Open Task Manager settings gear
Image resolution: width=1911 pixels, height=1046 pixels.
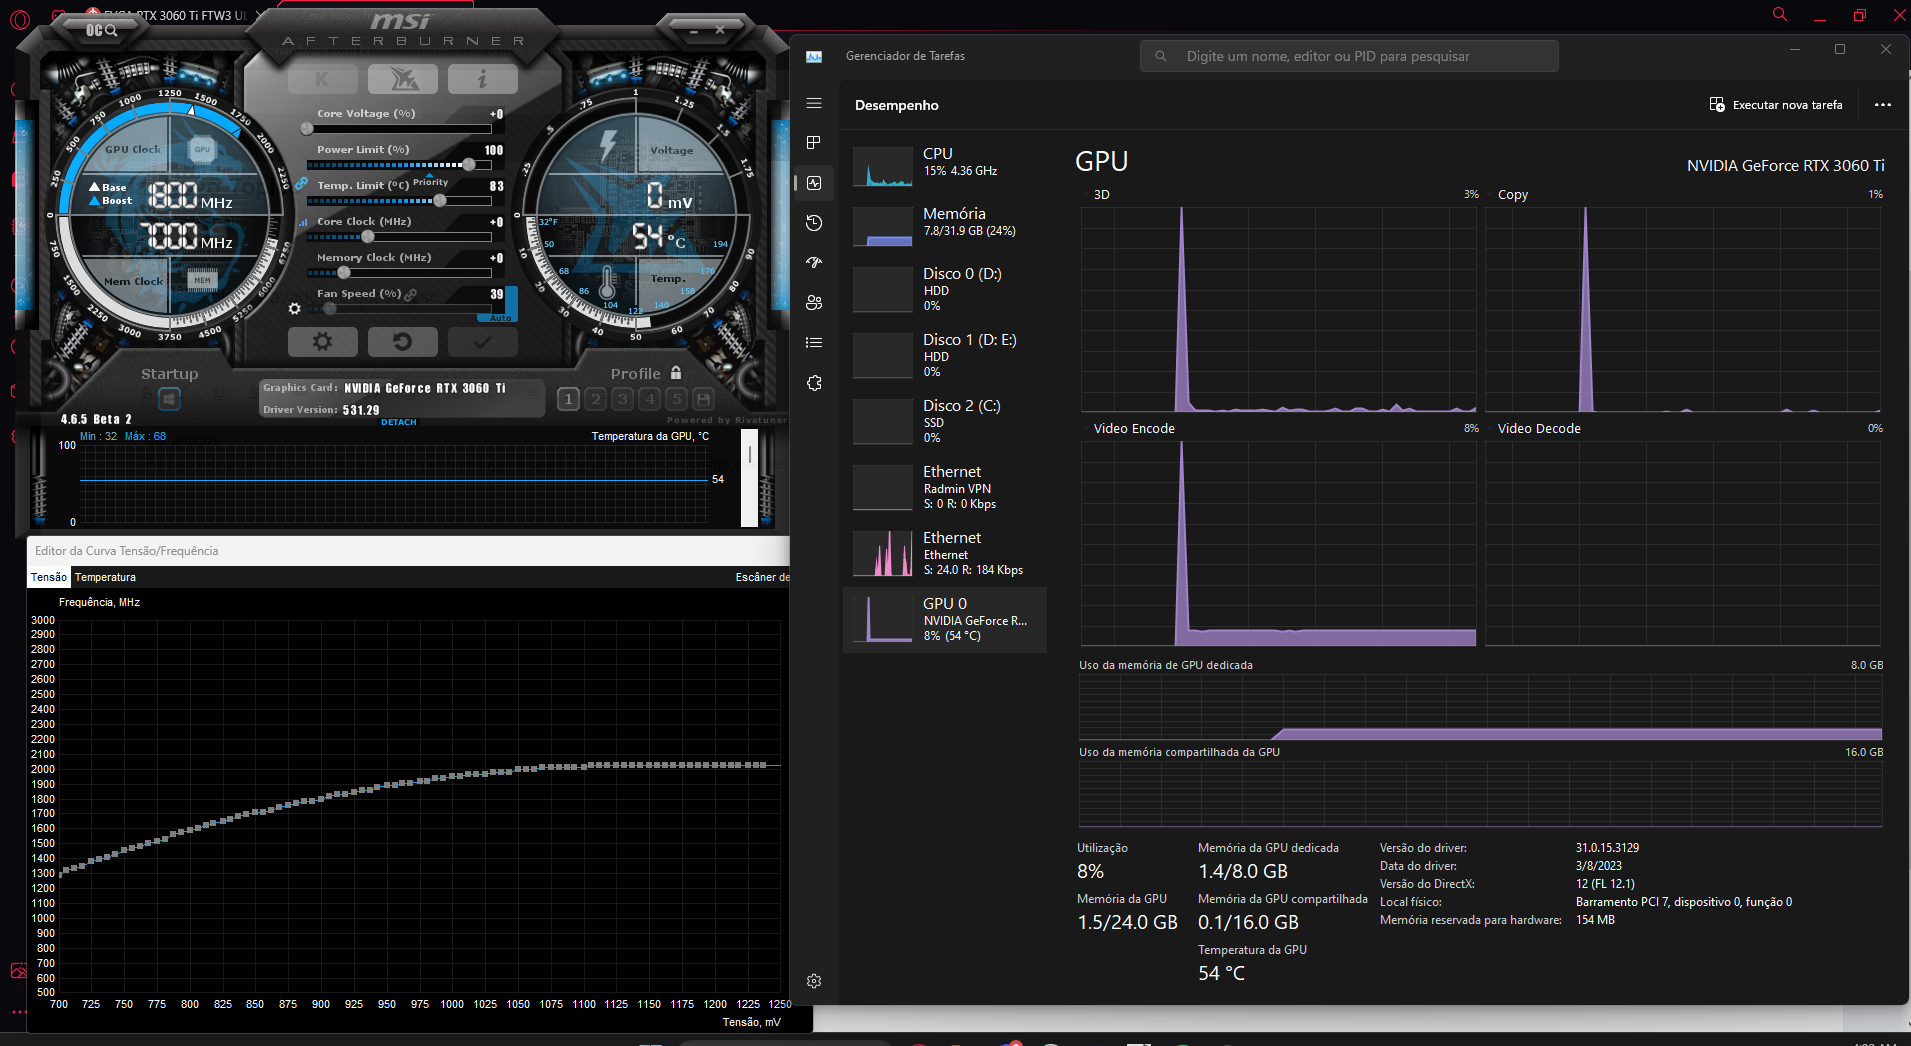(x=814, y=981)
